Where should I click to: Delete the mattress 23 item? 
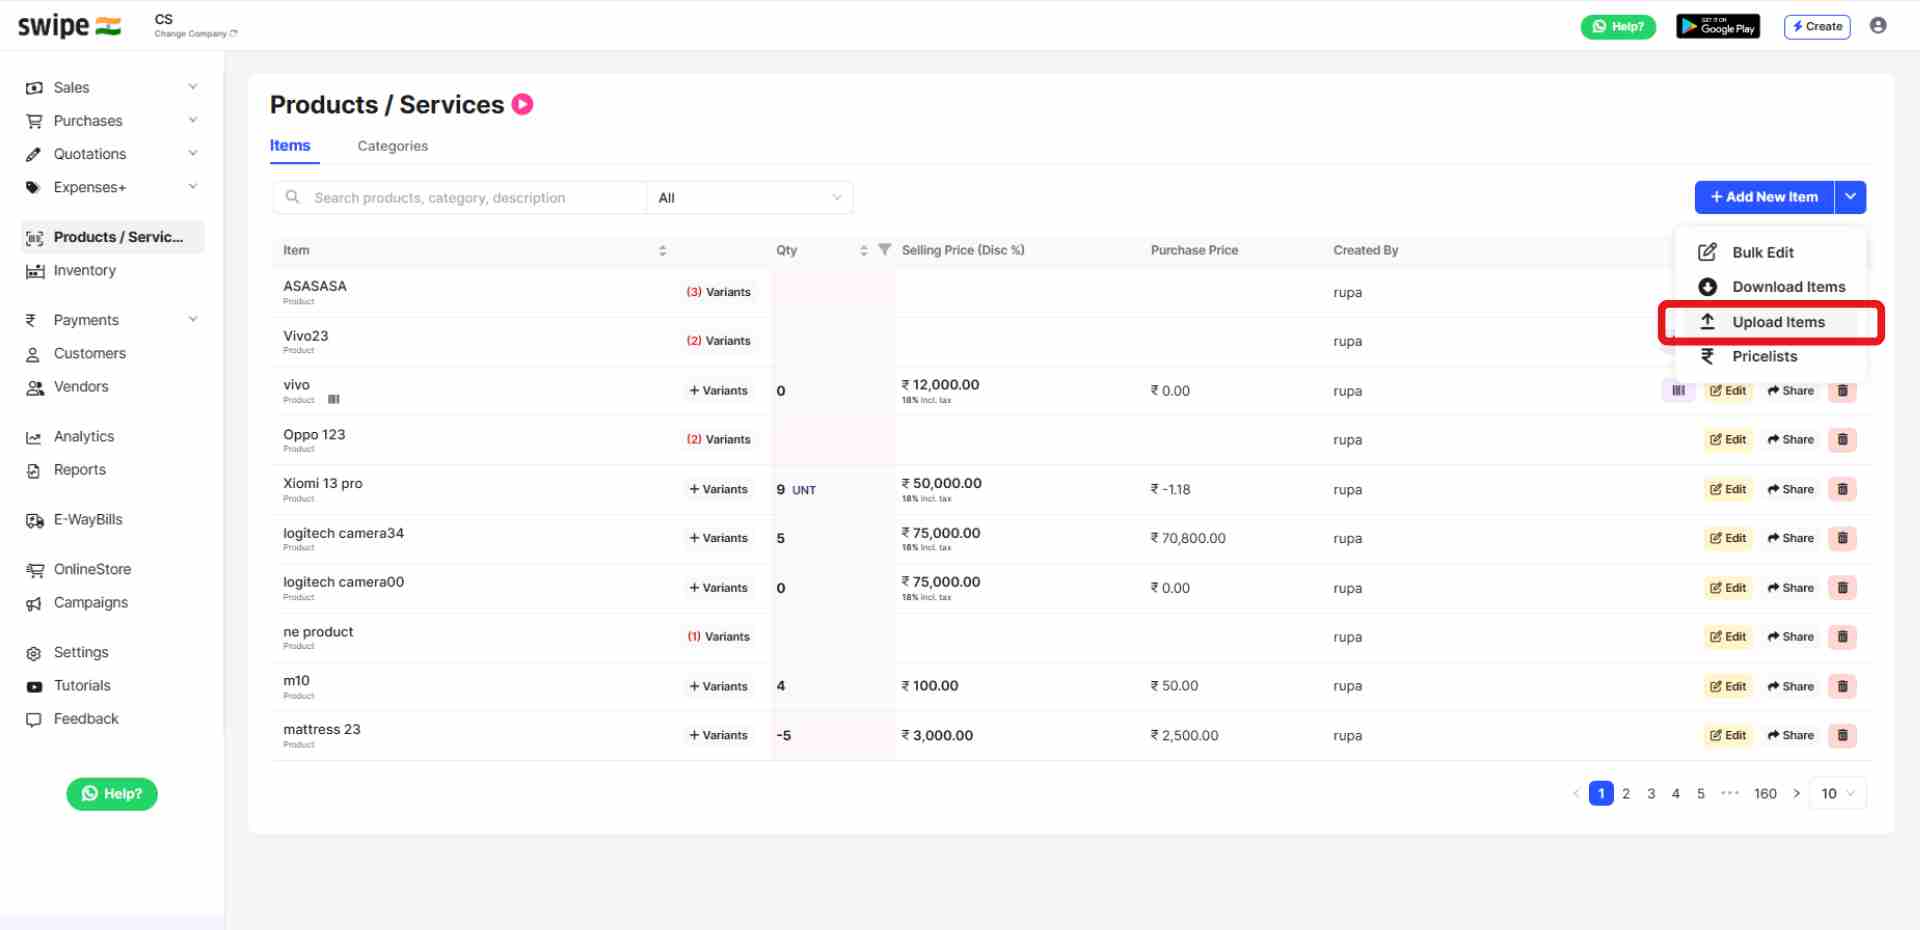1842,735
